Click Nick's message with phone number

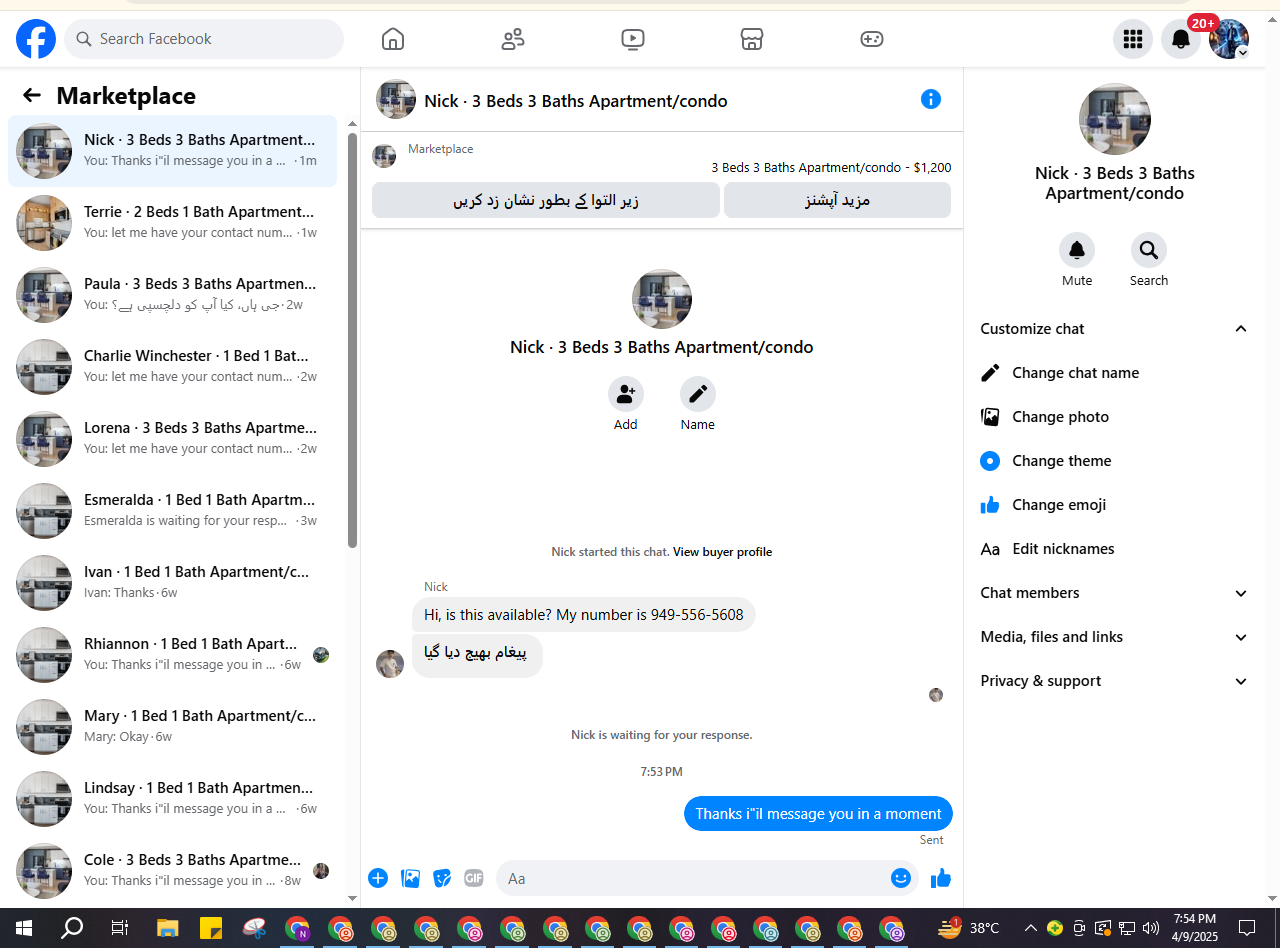click(584, 615)
